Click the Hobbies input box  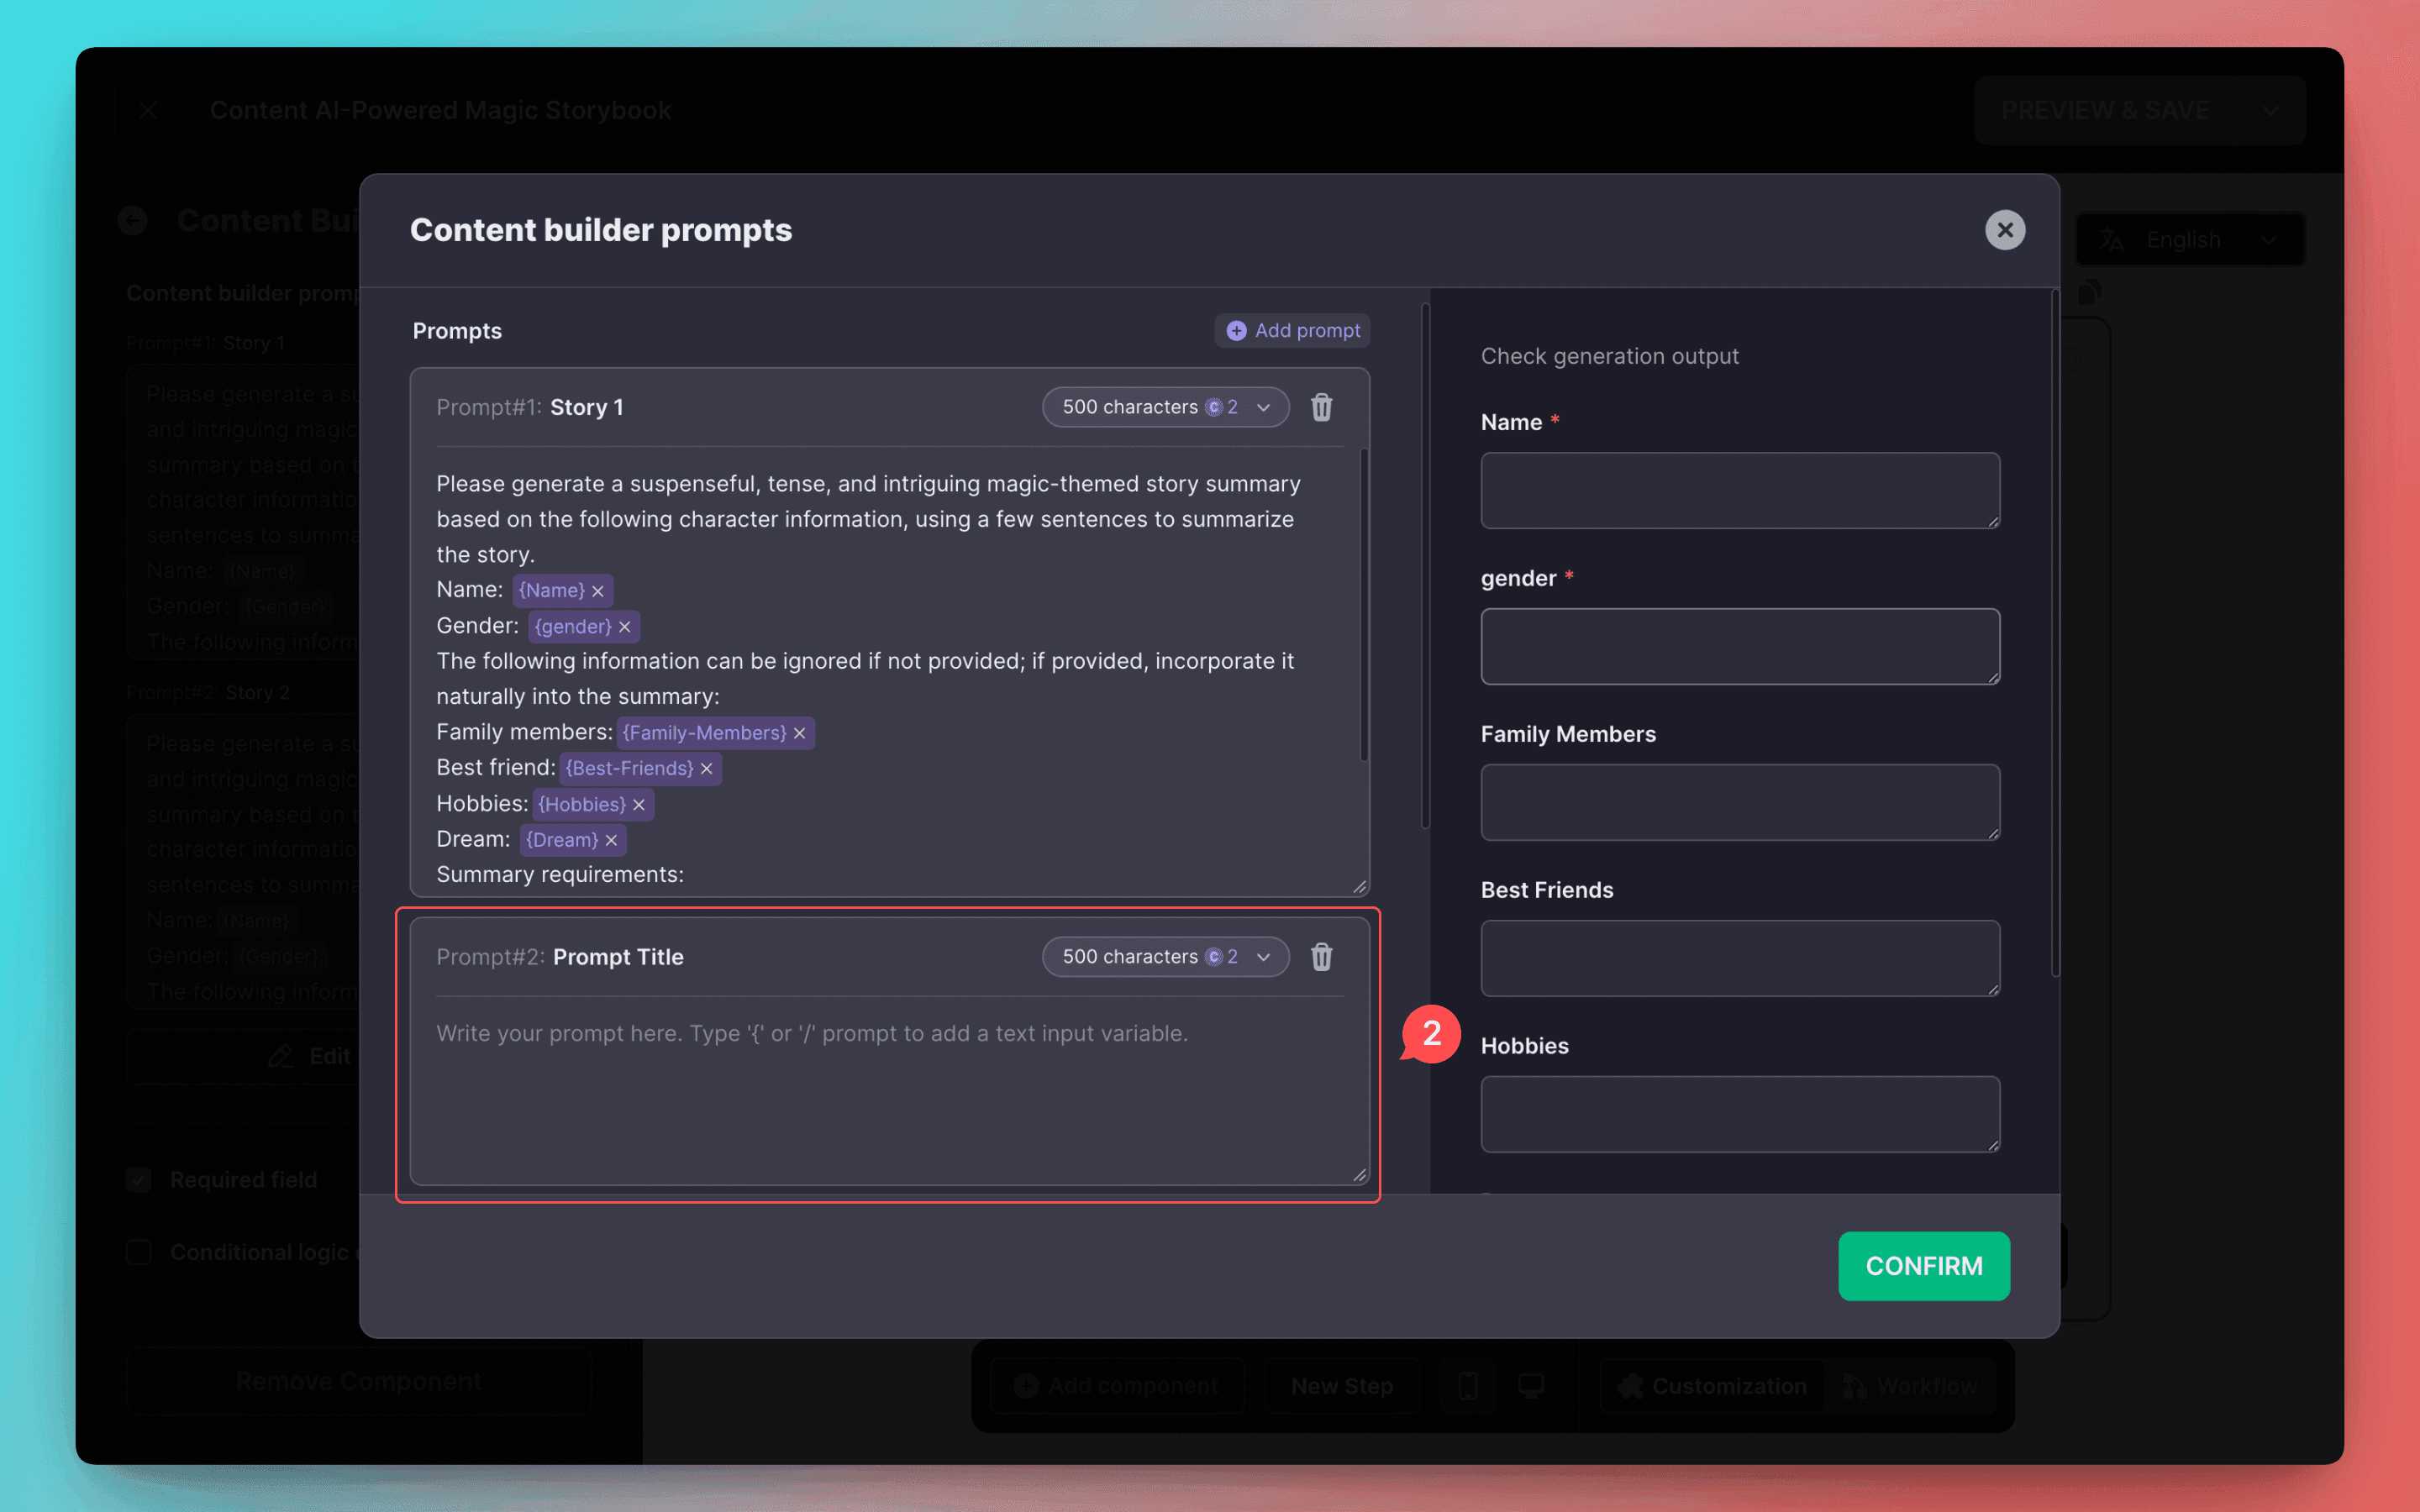(x=1739, y=1114)
